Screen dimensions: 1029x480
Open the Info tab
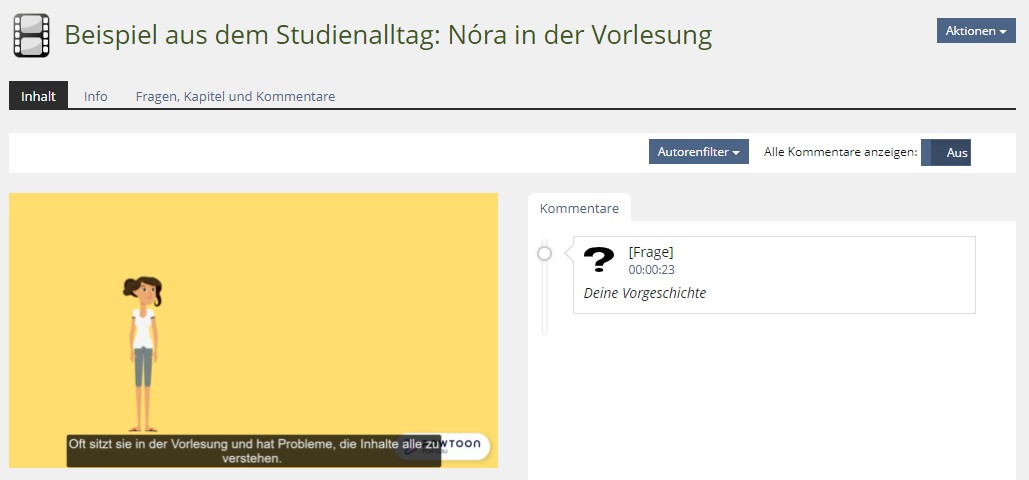96,96
